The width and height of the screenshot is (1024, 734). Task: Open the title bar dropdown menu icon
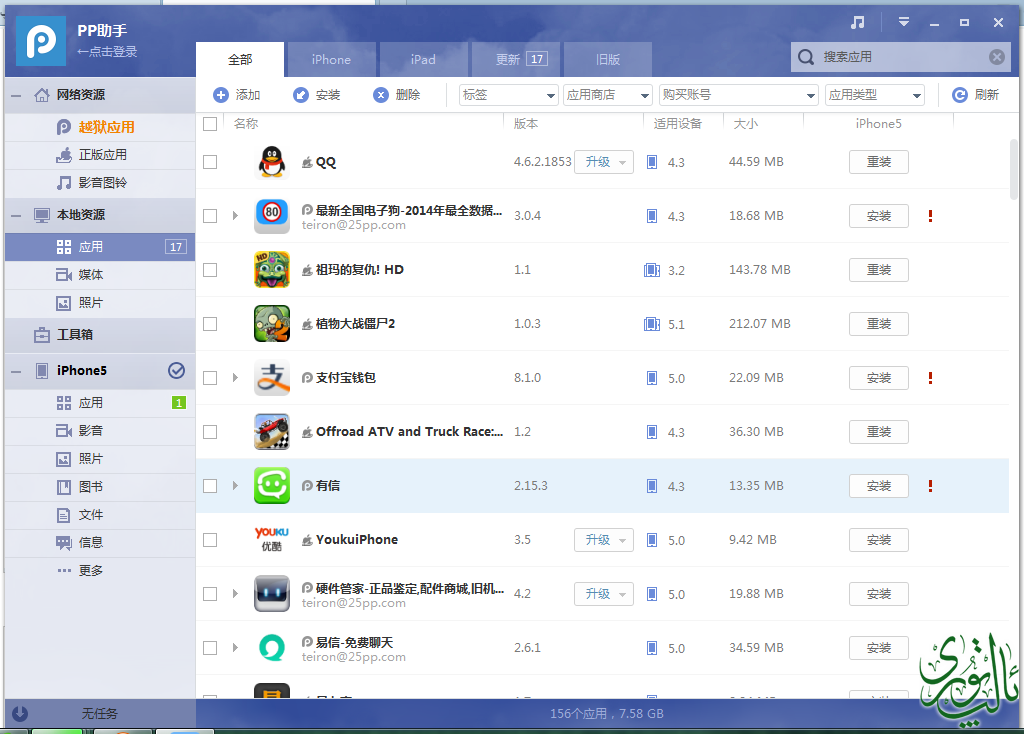(904, 22)
